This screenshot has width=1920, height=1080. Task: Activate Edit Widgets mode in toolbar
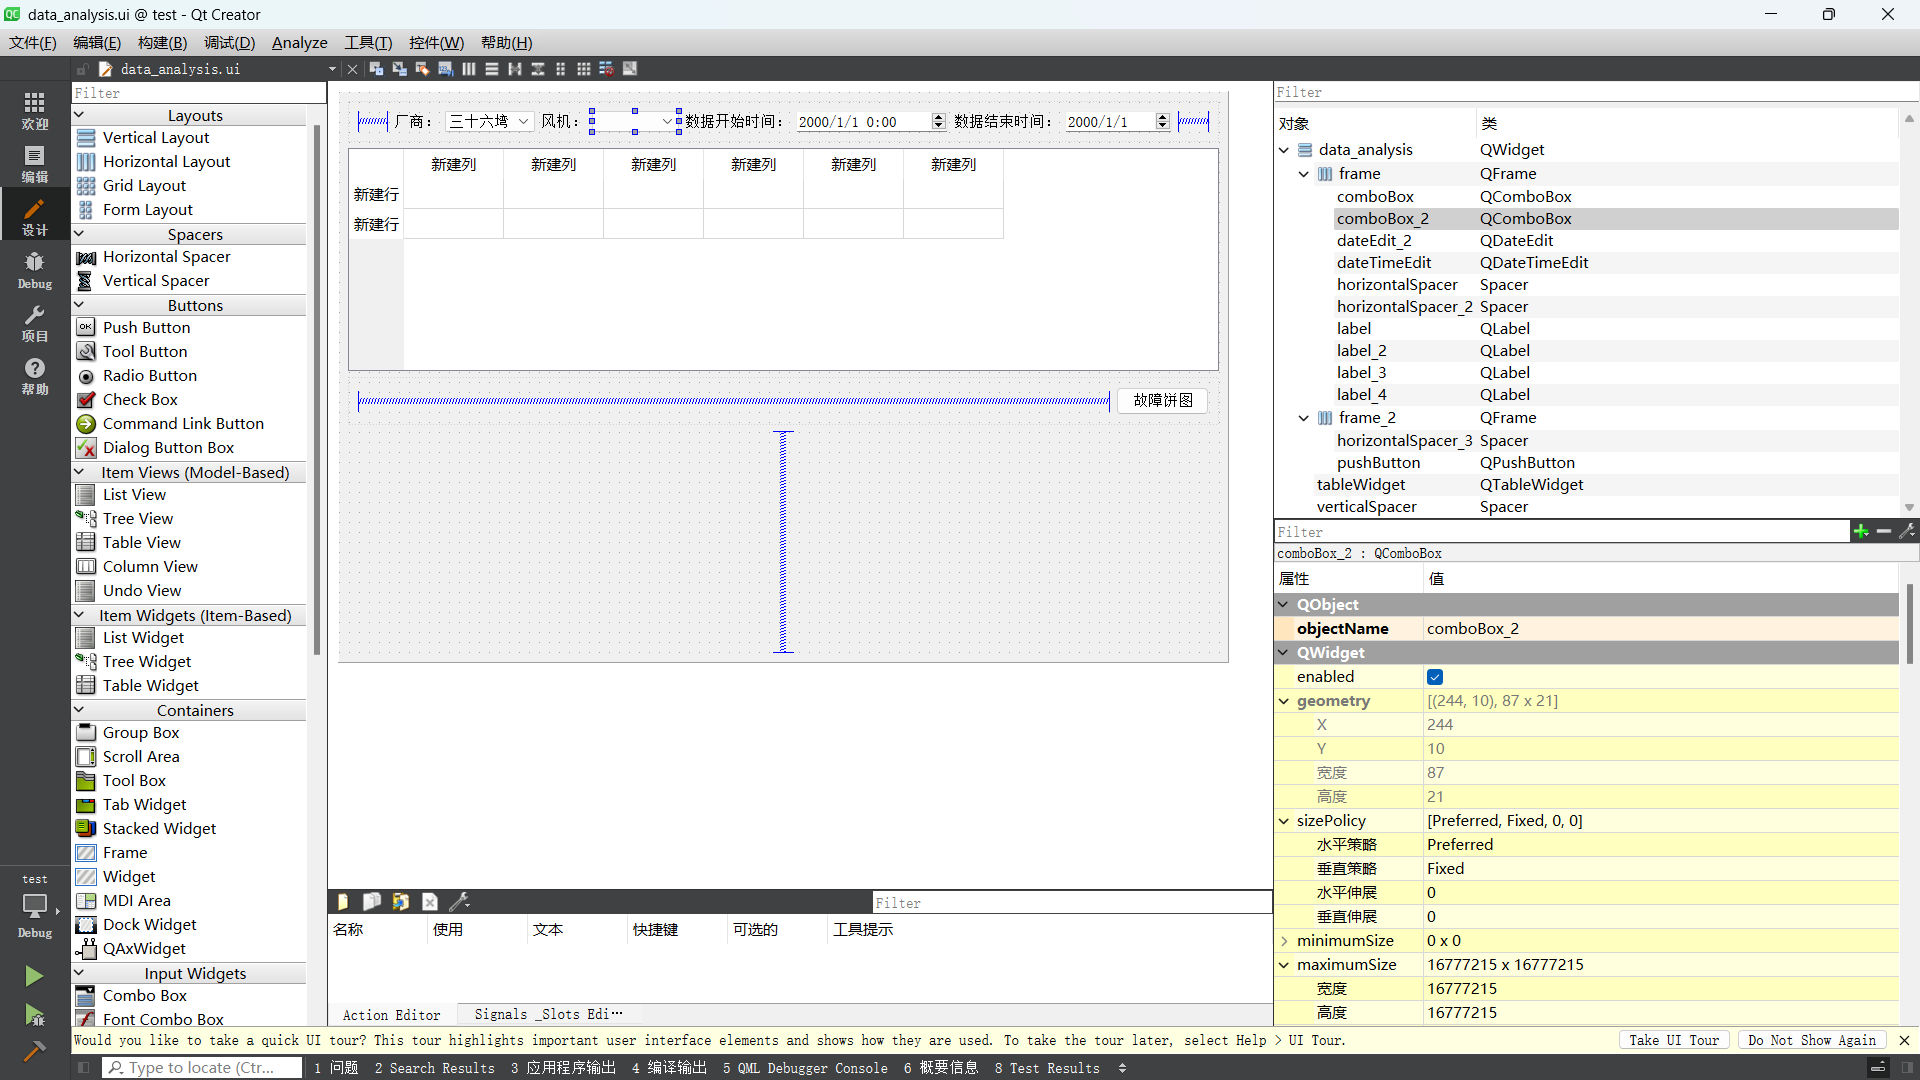[x=376, y=69]
